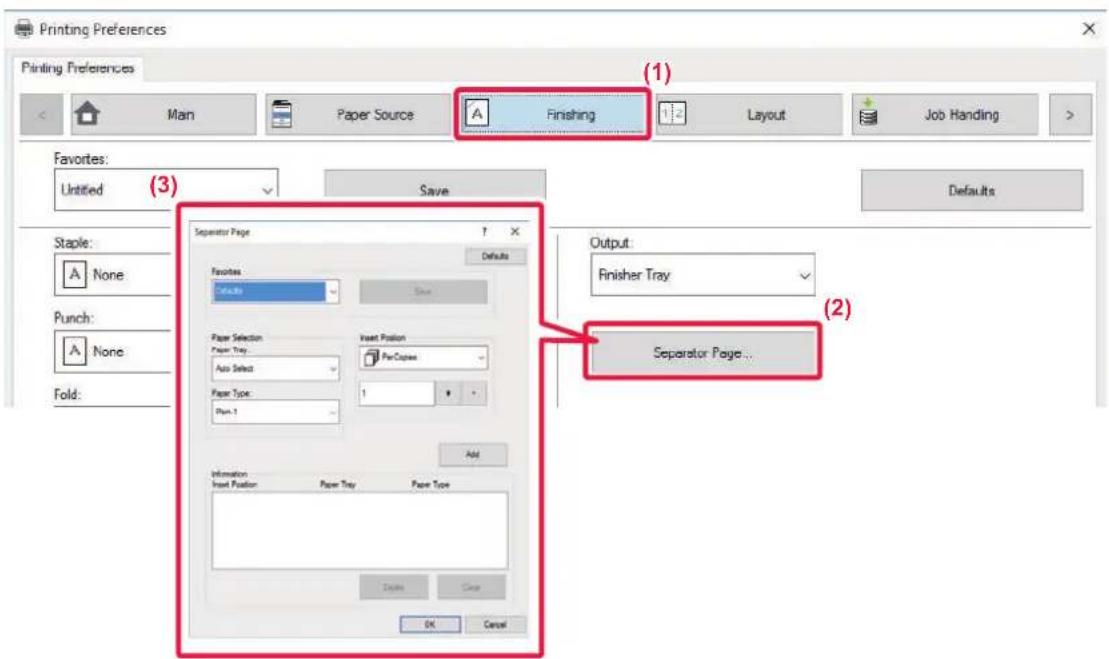Click the Punch option page icon
Viewport: 1109px width, 659px height.
coord(74,351)
